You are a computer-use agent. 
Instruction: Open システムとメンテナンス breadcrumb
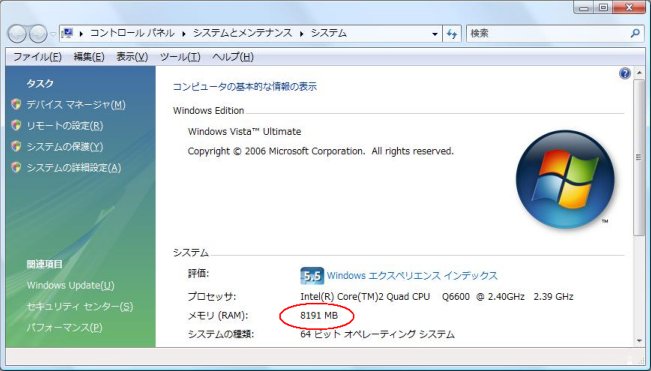pos(242,33)
